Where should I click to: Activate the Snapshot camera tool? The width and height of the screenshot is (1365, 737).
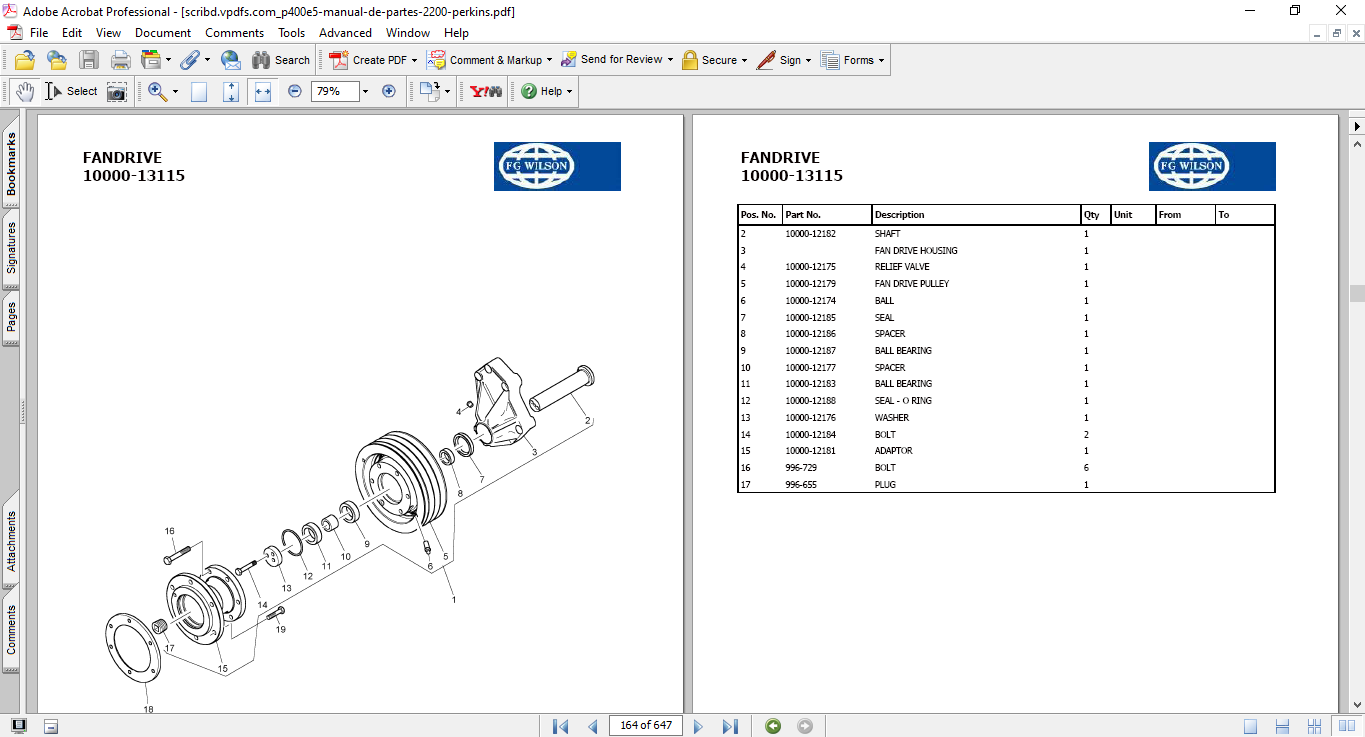(117, 91)
